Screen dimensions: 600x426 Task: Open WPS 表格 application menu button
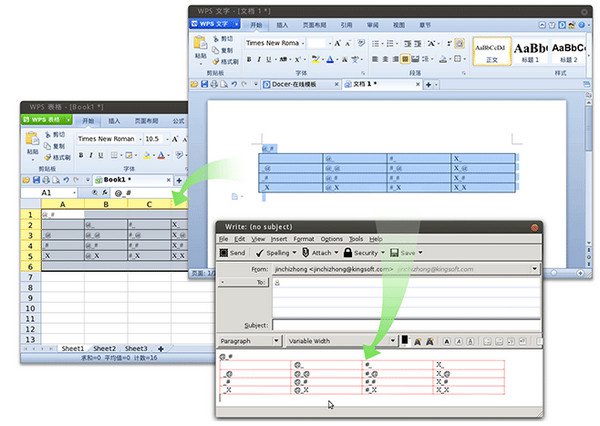pos(46,120)
